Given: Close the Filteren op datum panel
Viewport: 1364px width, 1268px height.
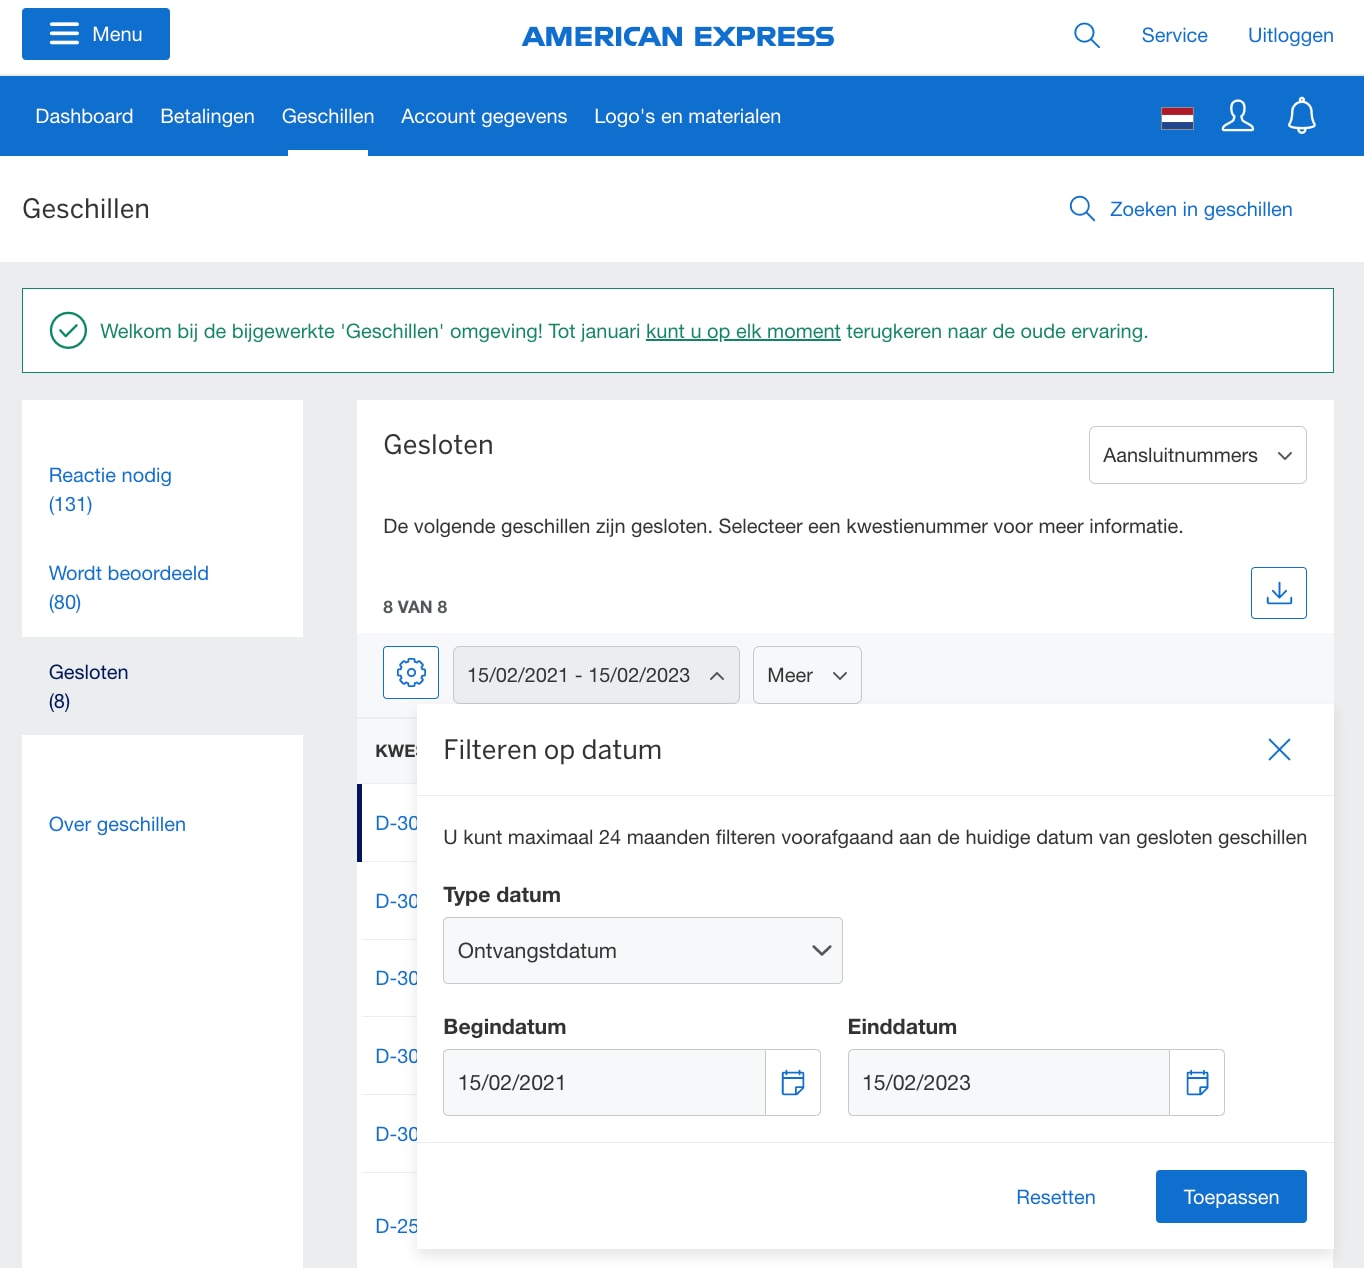Looking at the screenshot, I should click(x=1278, y=749).
